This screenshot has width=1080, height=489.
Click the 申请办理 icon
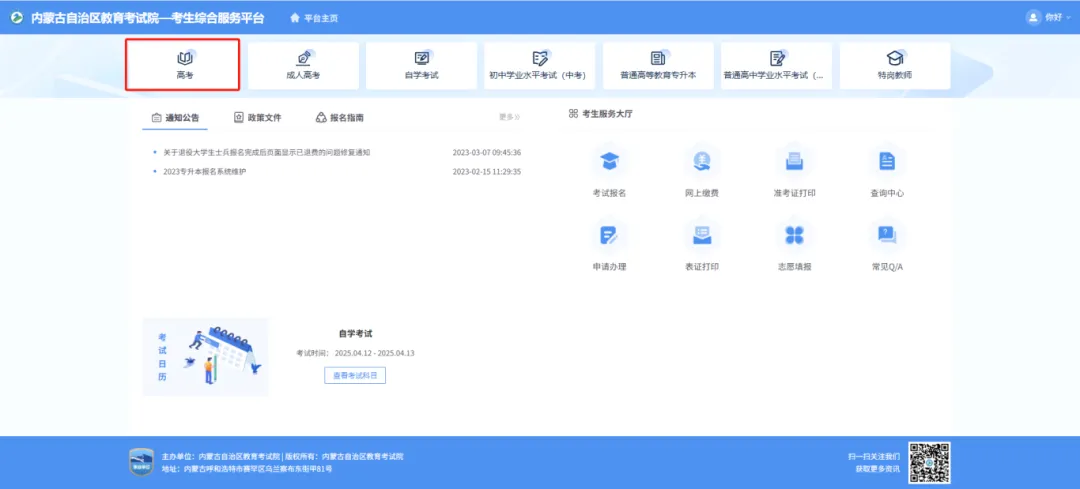point(609,237)
